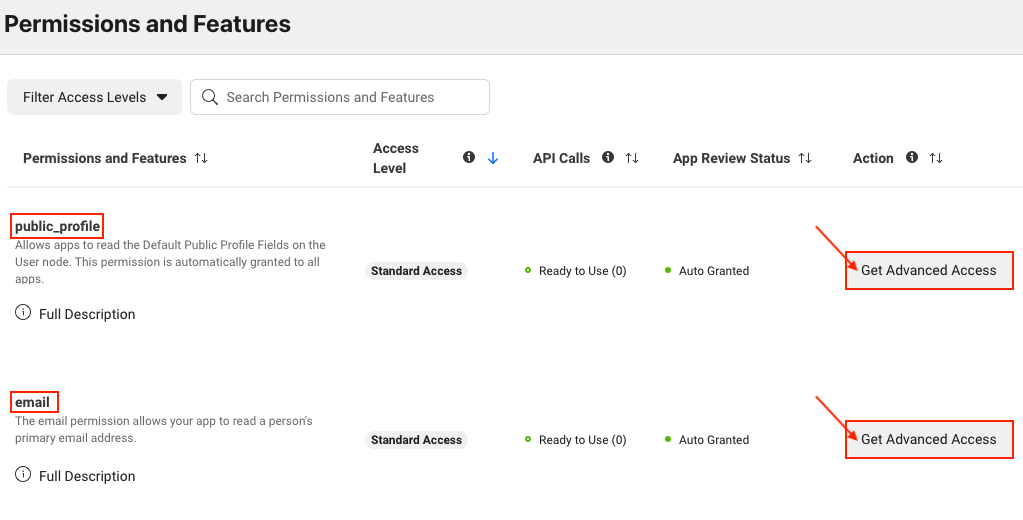Screen dimensions: 1023x520
Task: Click the public_profile permission name
Action: (x=57, y=226)
